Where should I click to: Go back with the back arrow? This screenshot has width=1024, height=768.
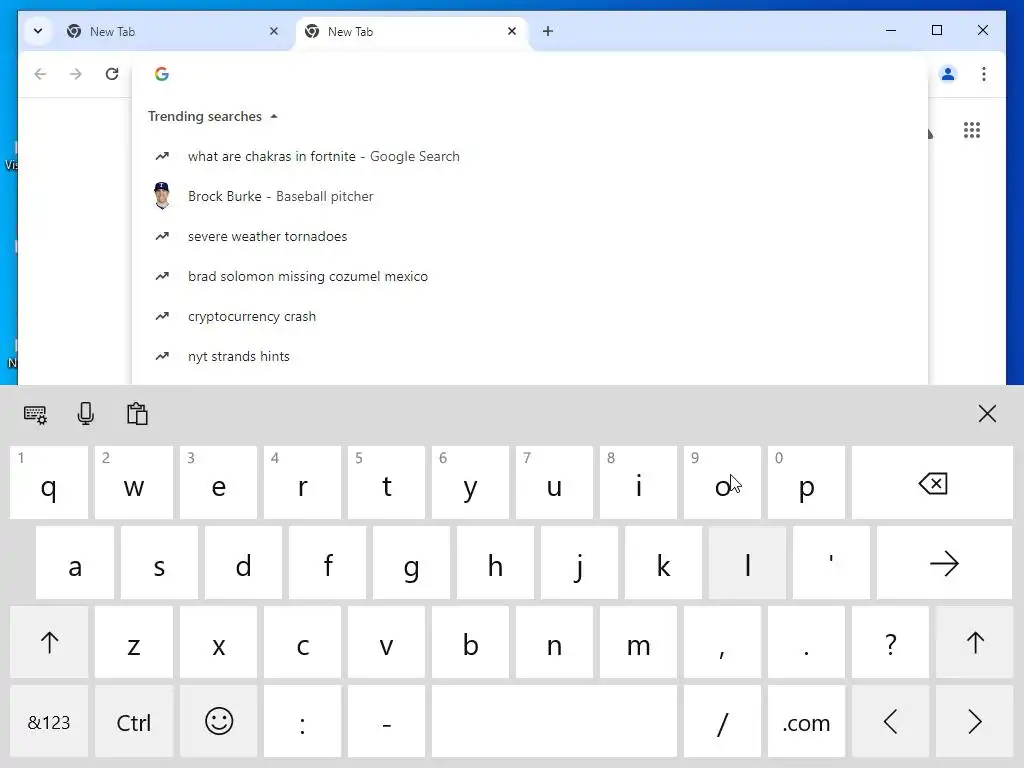40,74
